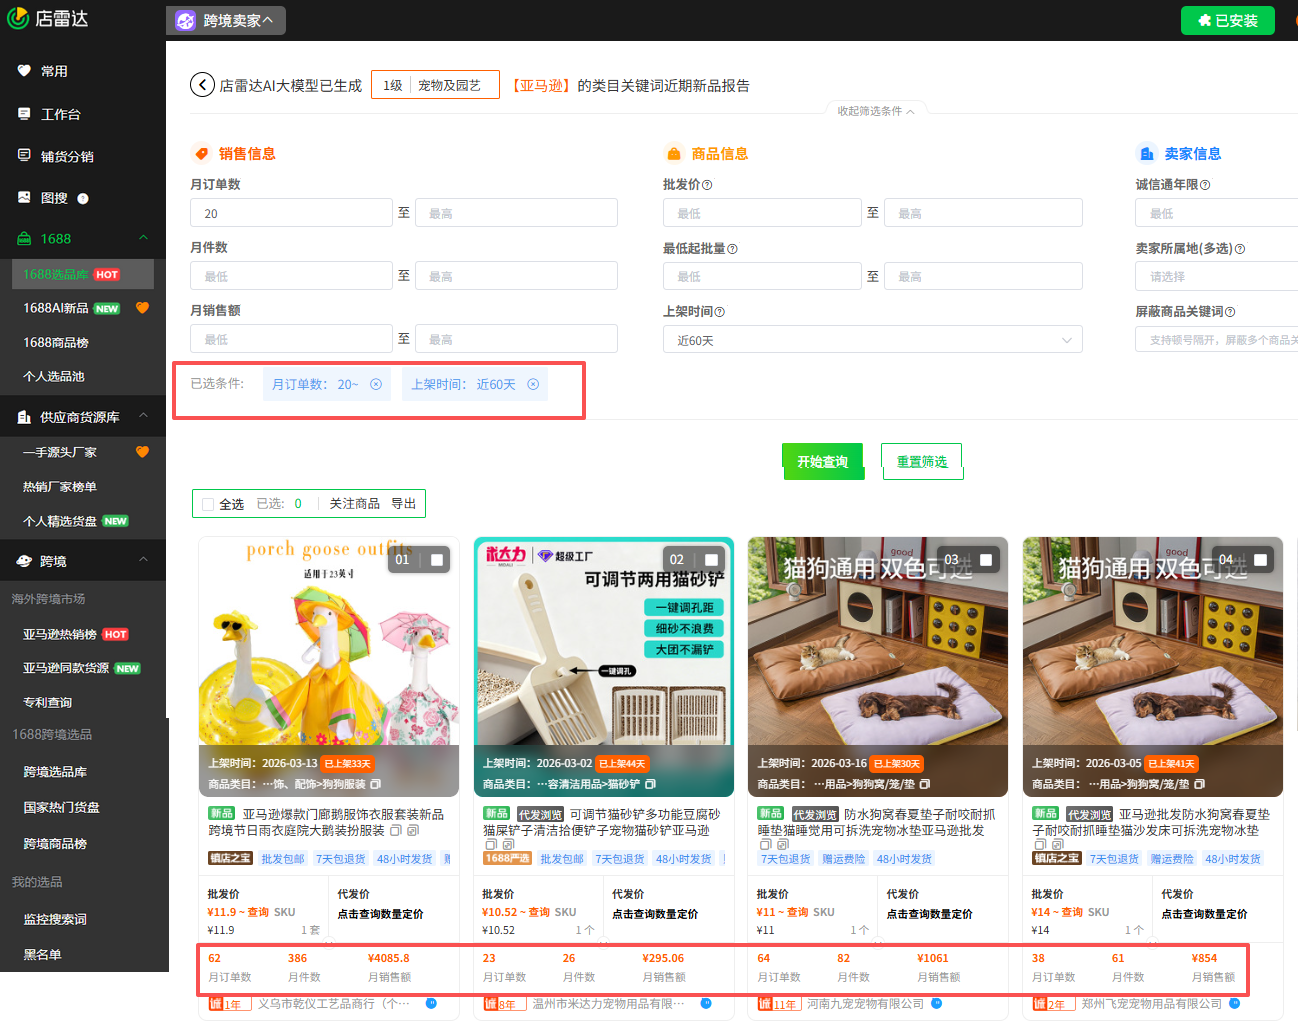Click the back arrow circle icon
Screen dimensions: 1298x1036
(x=202, y=85)
